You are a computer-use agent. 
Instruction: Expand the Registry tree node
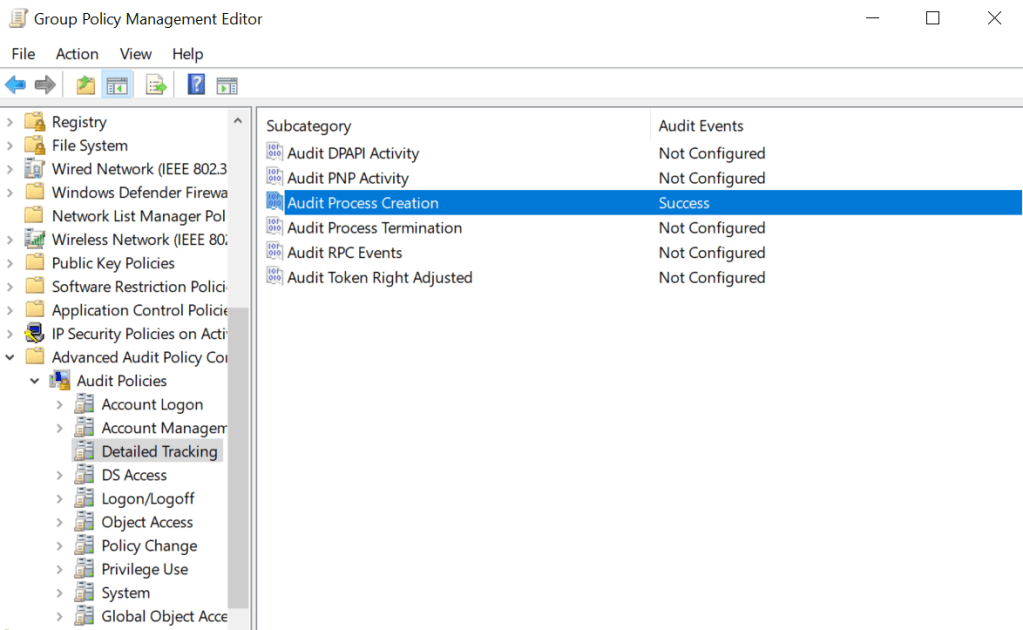[x=10, y=122]
